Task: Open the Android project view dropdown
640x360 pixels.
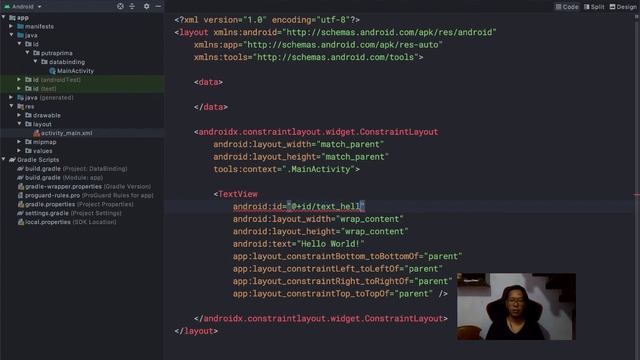Action: click(23, 7)
